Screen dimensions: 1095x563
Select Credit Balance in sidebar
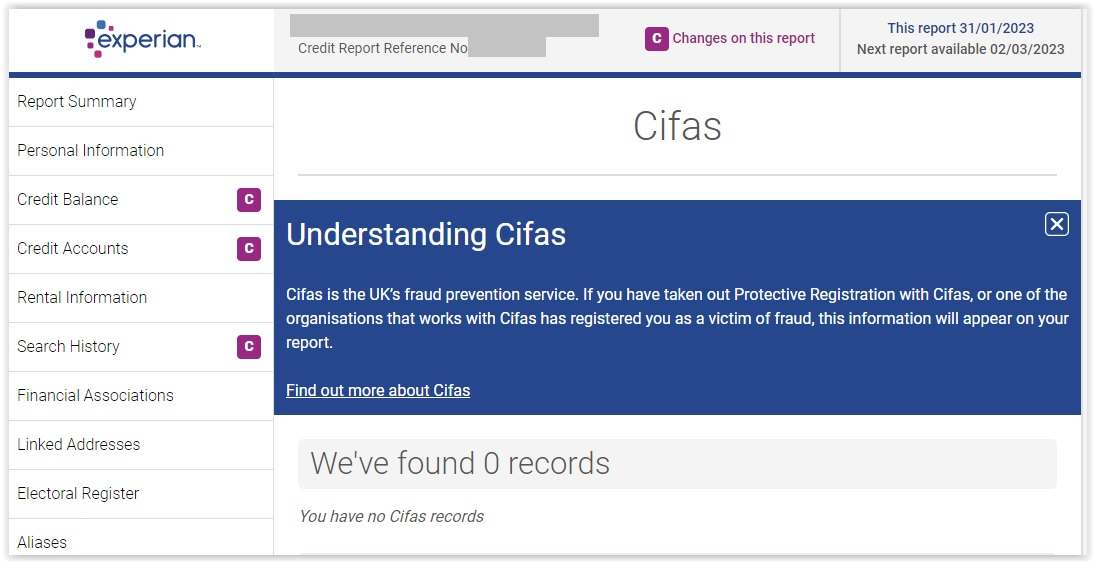(141, 200)
